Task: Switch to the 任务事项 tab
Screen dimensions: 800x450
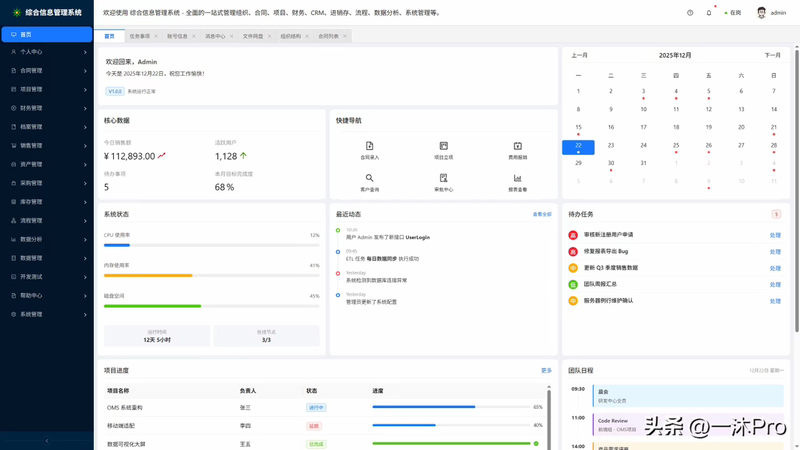Action: pos(139,36)
